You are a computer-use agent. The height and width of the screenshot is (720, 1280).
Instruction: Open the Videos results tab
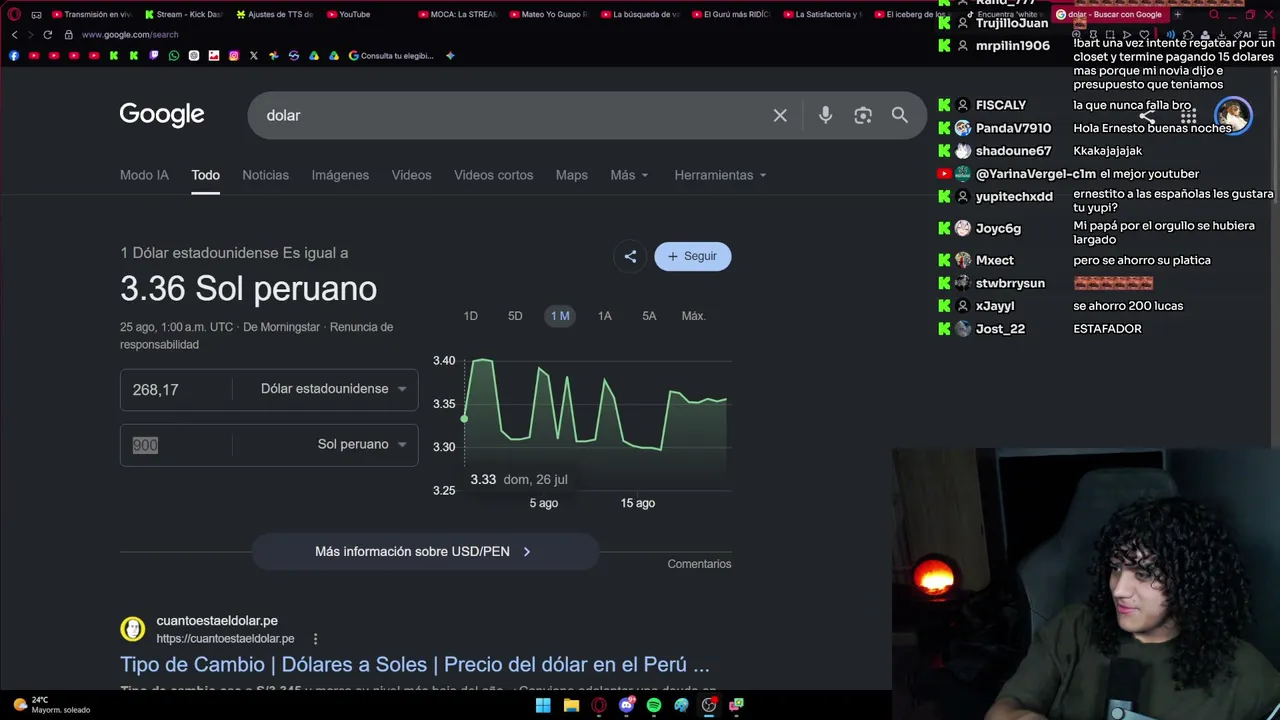click(411, 175)
